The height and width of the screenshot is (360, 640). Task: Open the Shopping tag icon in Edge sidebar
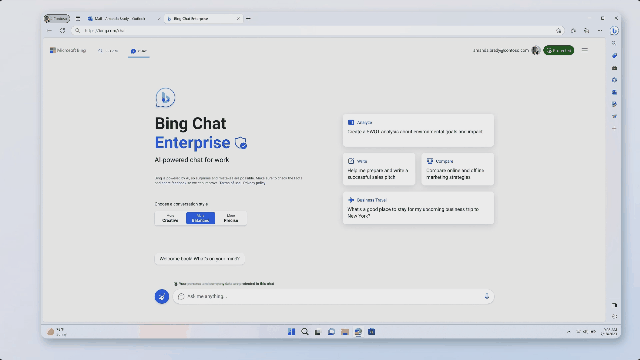(x=614, y=56)
